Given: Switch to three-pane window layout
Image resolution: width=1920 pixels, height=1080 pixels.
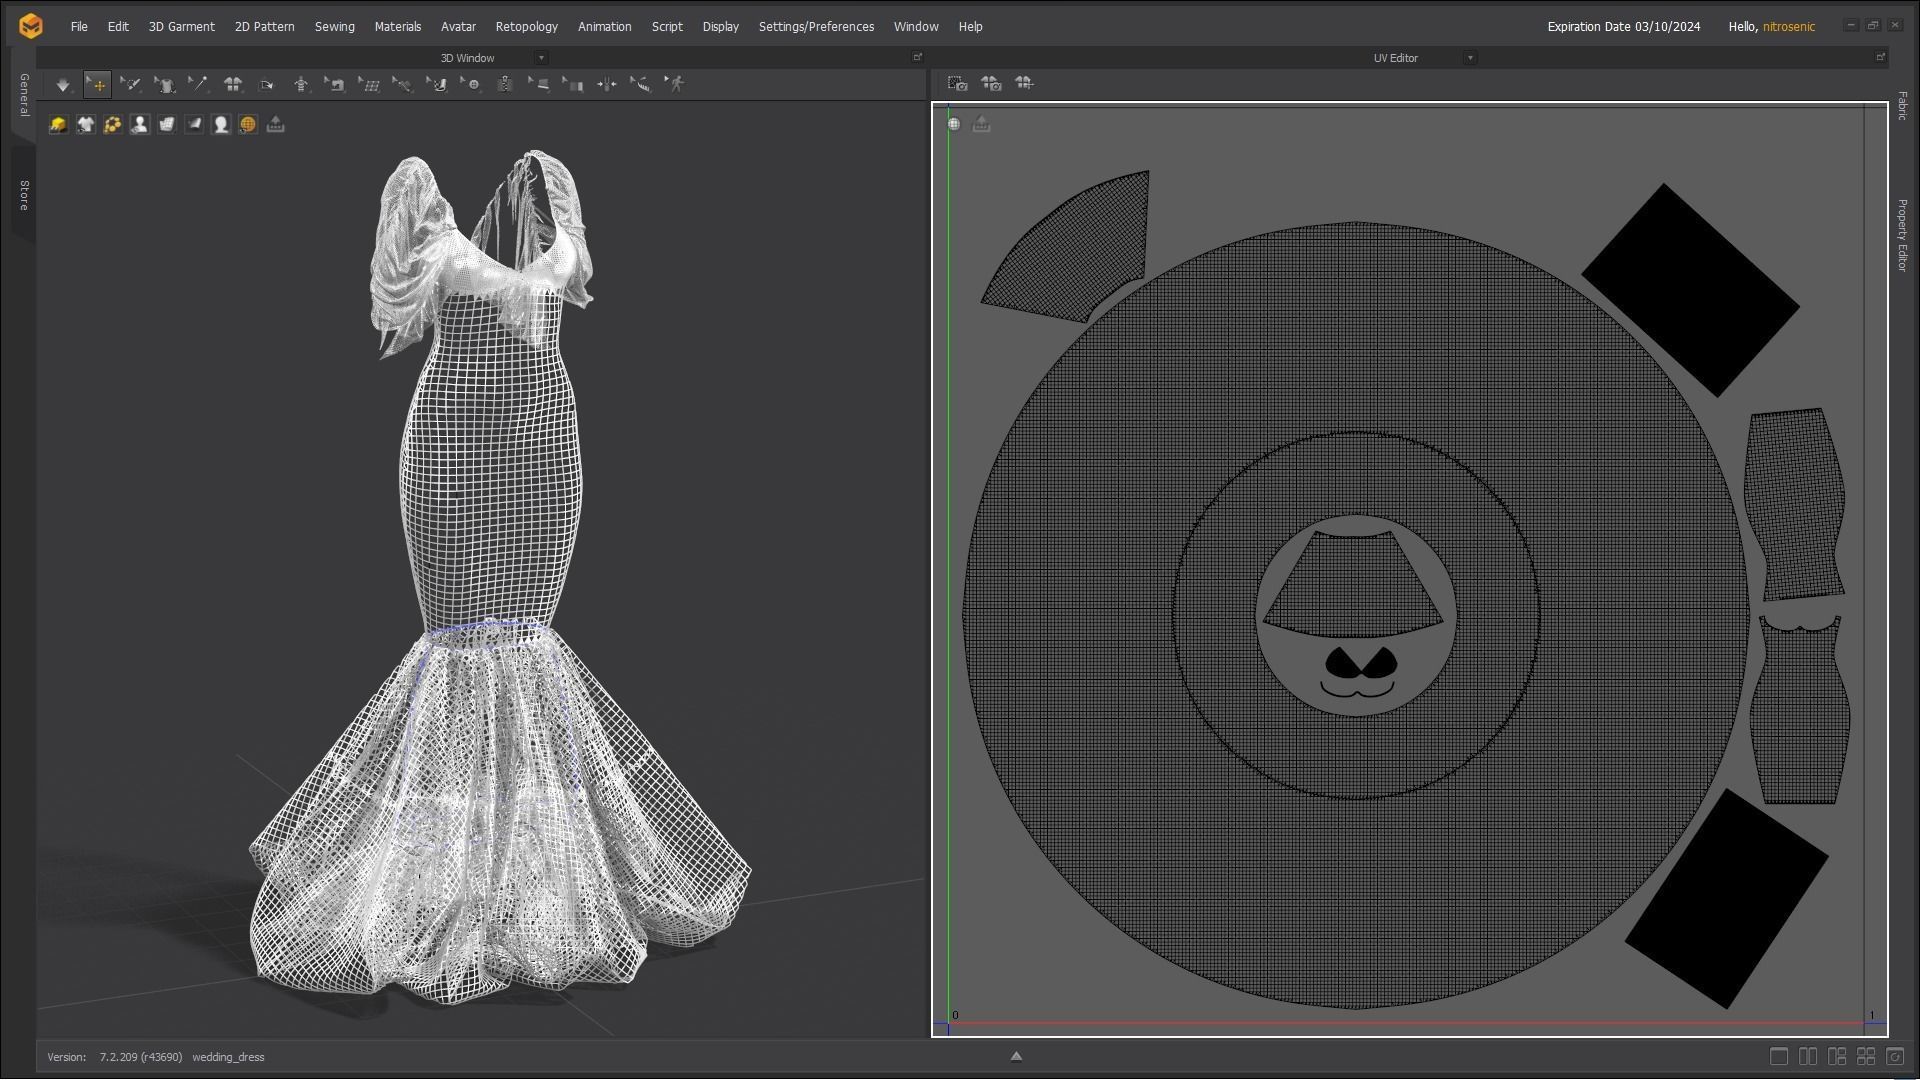Looking at the screenshot, I should 1837,1056.
